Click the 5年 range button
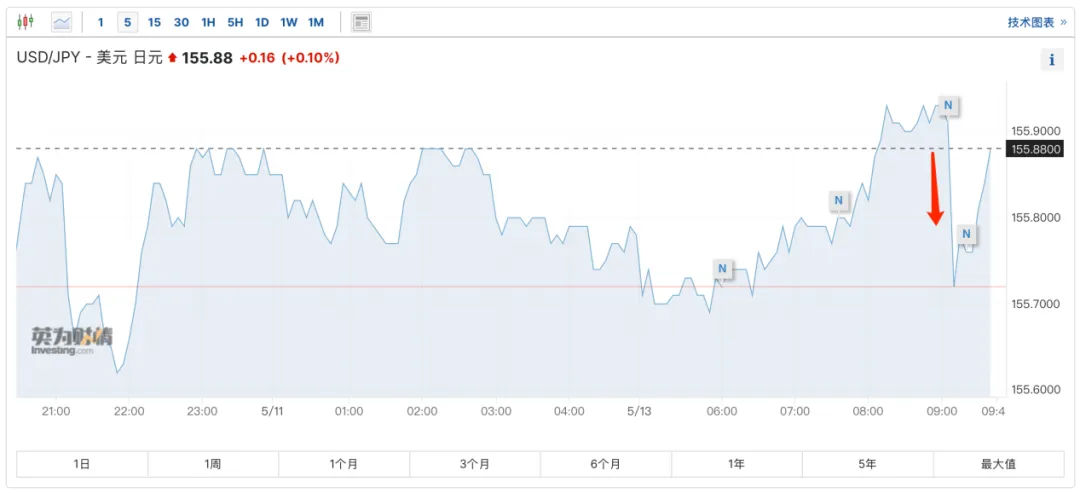The height and width of the screenshot is (493, 1080). (867, 464)
